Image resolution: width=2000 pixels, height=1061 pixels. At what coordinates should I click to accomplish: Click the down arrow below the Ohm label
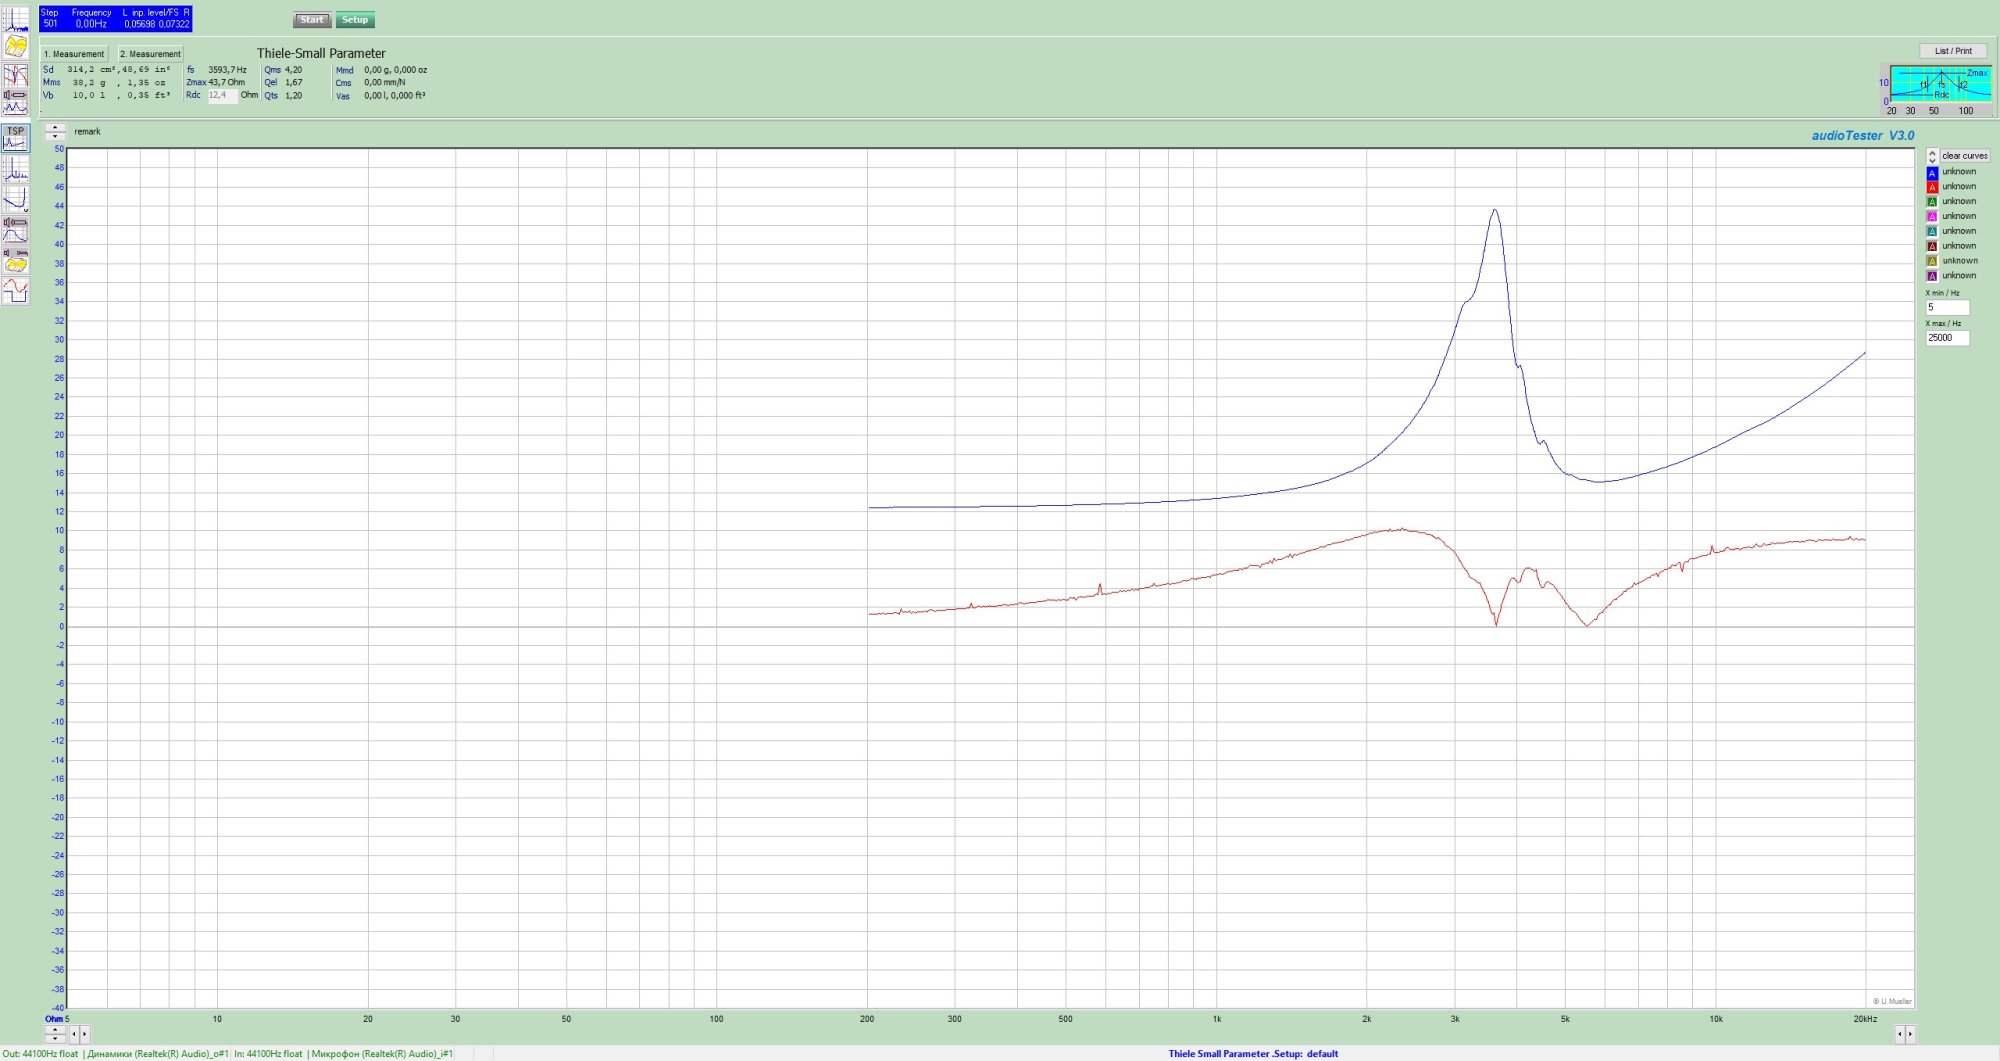[55, 1038]
